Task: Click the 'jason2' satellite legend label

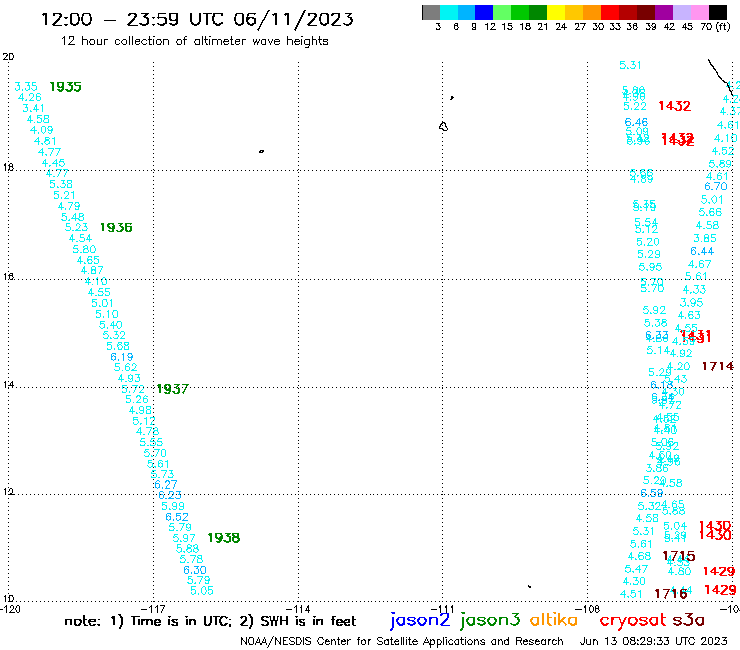Action: pos(420,620)
